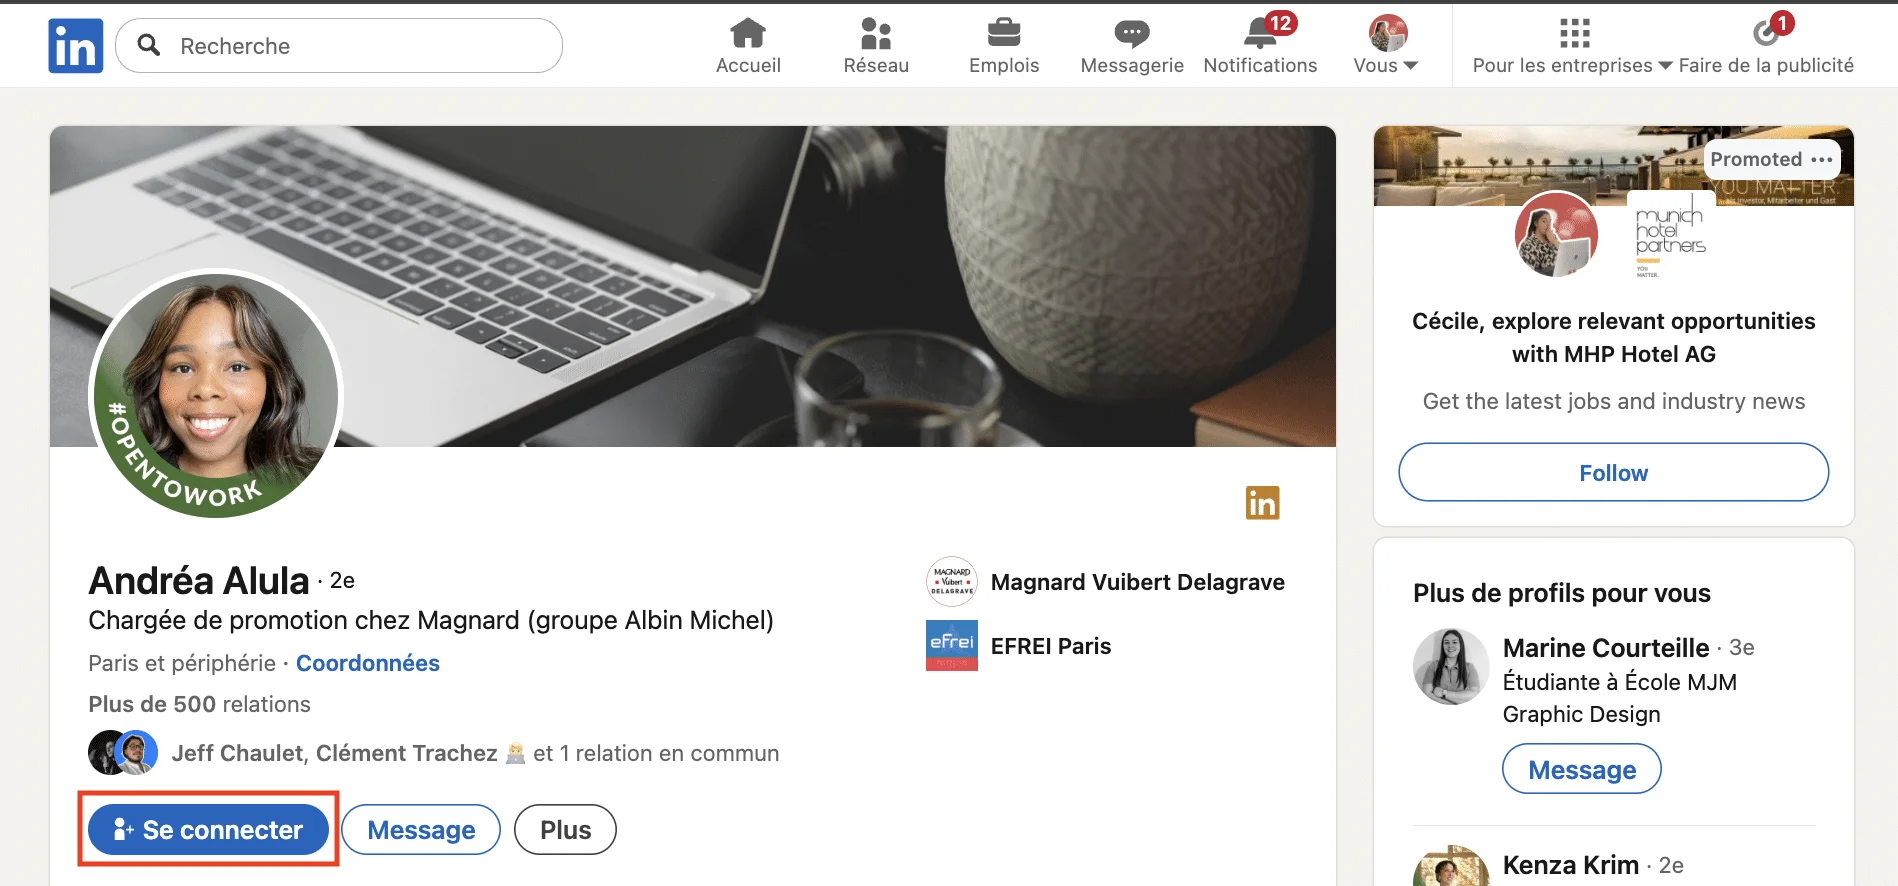
Task: Click Andréa Alula name heading
Action: [x=199, y=580]
